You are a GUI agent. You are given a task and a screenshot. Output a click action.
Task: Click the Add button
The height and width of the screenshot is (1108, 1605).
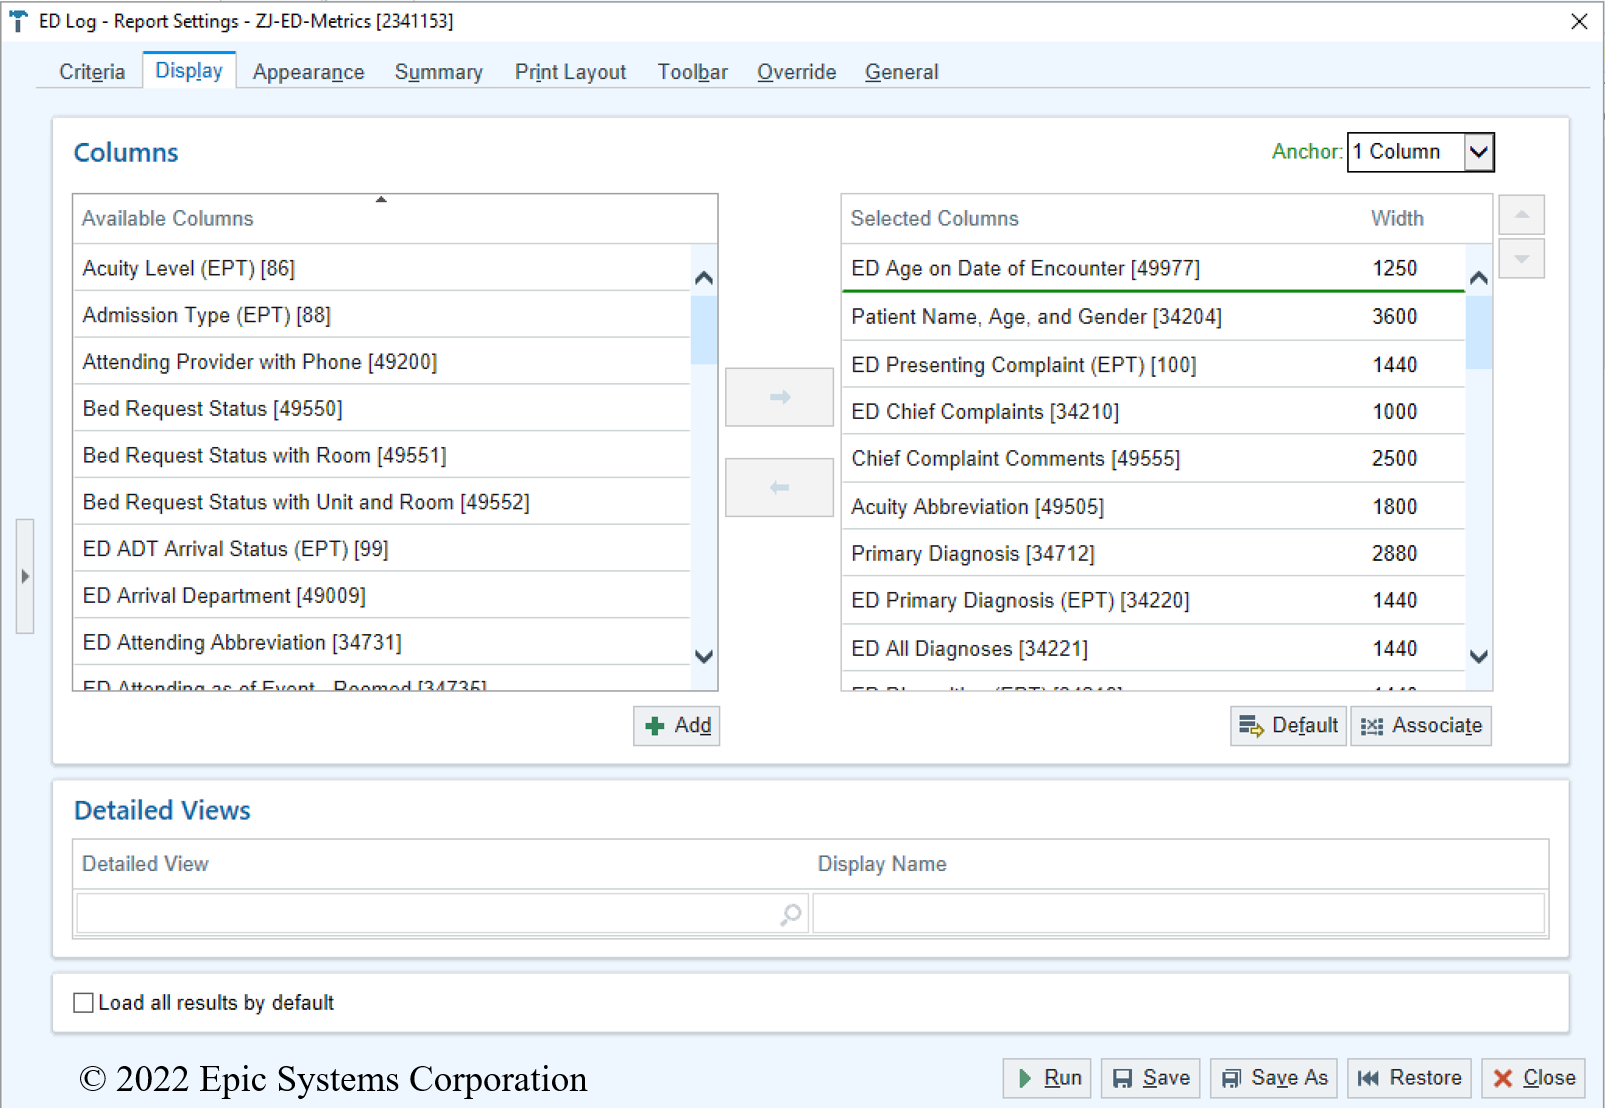(x=677, y=726)
